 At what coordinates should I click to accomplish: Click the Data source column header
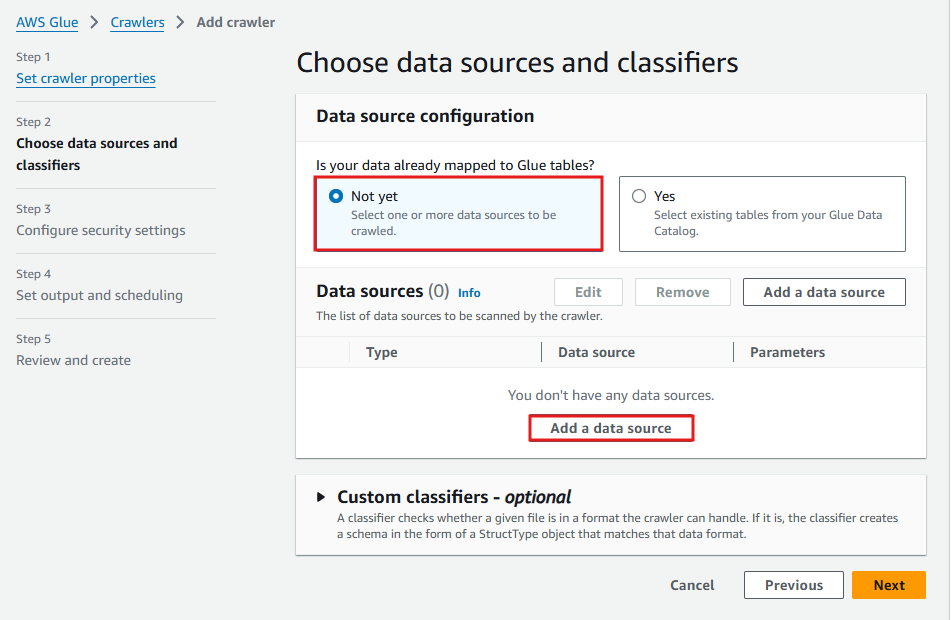click(x=596, y=352)
